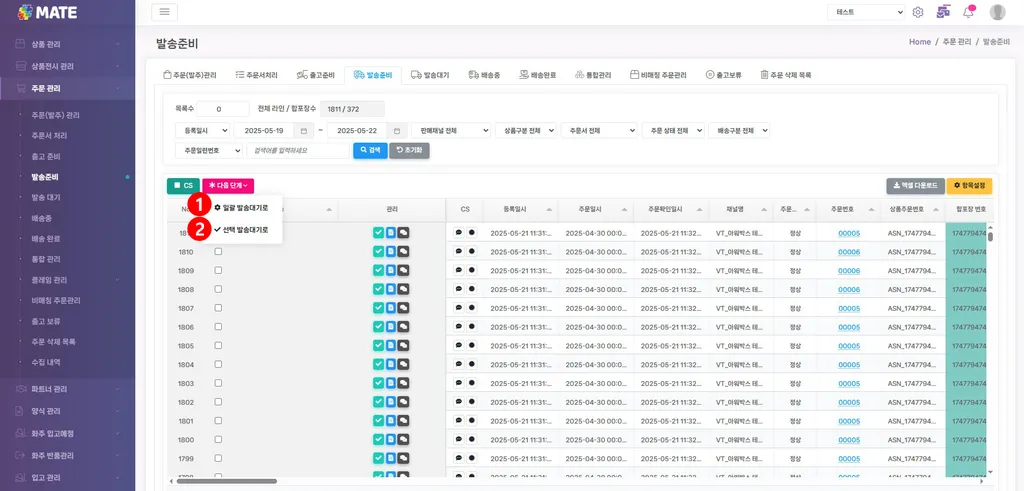Click the blue 검색 search button
1024x491 pixels.
[370, 150]
